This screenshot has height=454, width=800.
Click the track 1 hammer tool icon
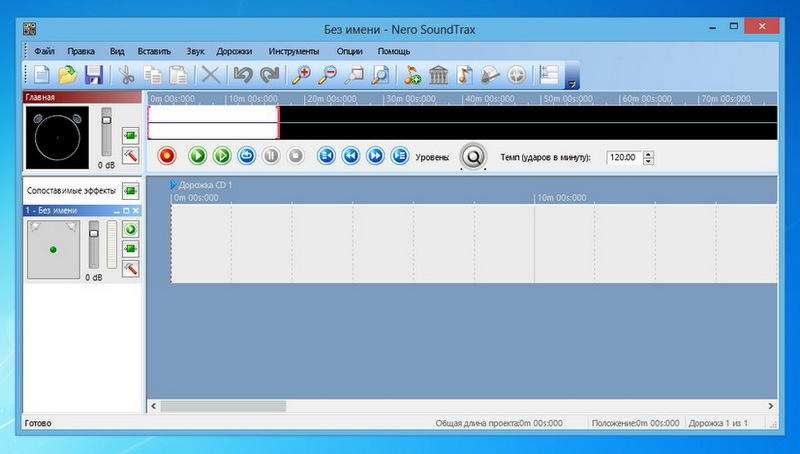tap(131, 269)
